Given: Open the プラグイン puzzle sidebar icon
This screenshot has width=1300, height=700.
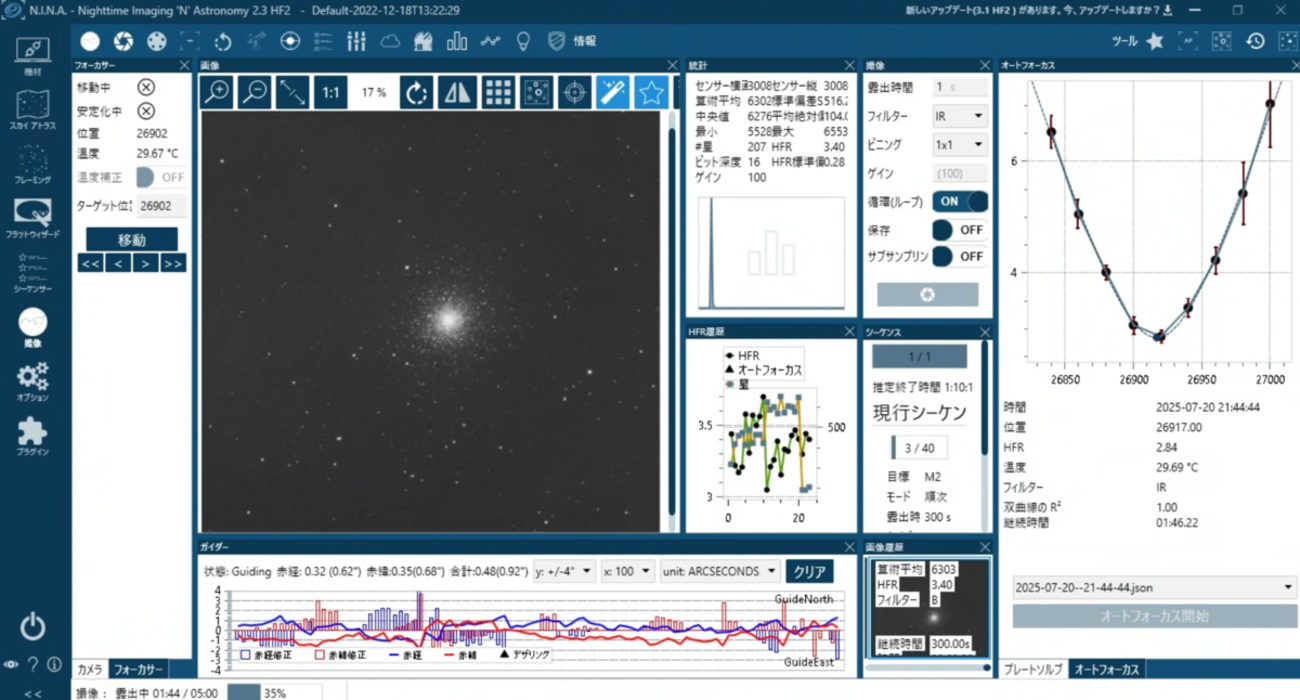Looking at the screenshot, I should point(32,435).
